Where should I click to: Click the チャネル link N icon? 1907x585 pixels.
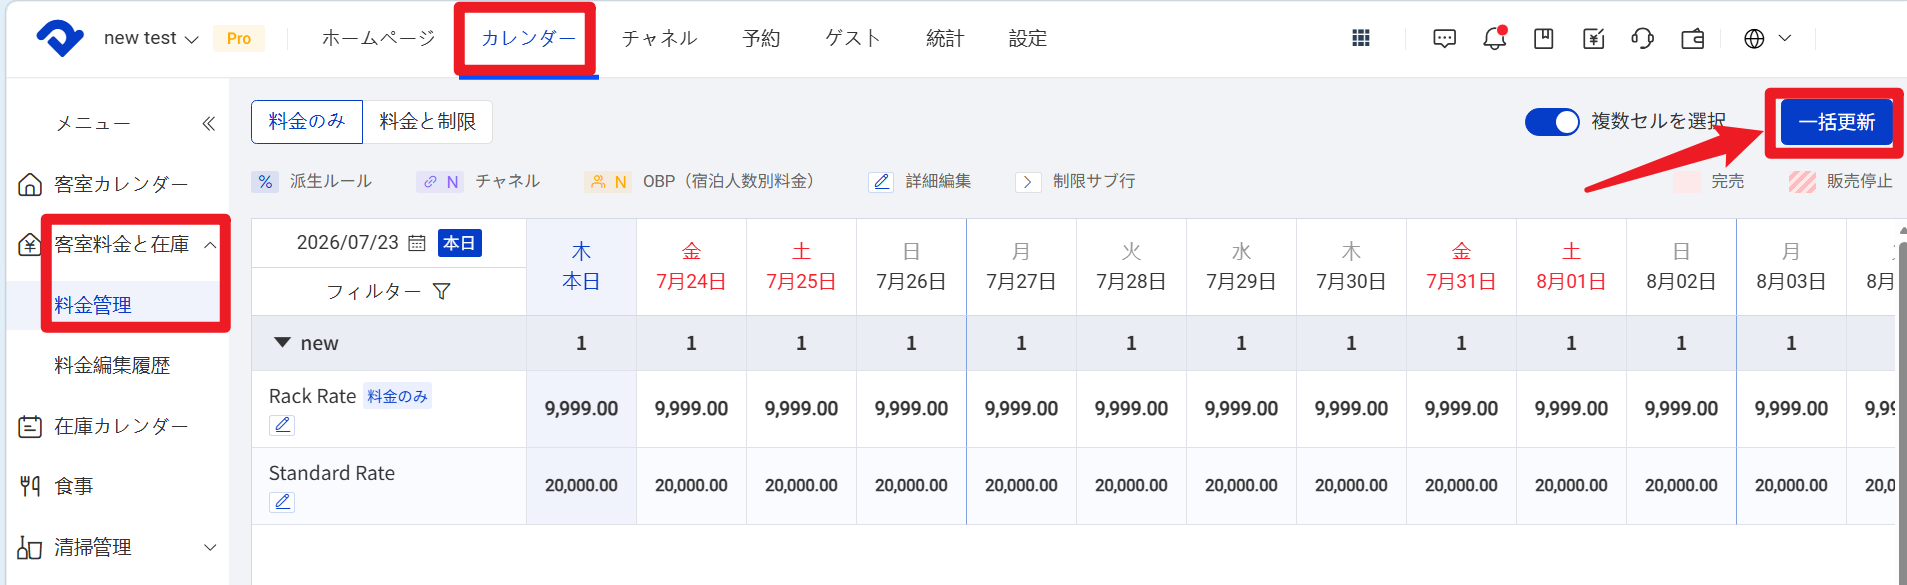(x=440, y=181)
